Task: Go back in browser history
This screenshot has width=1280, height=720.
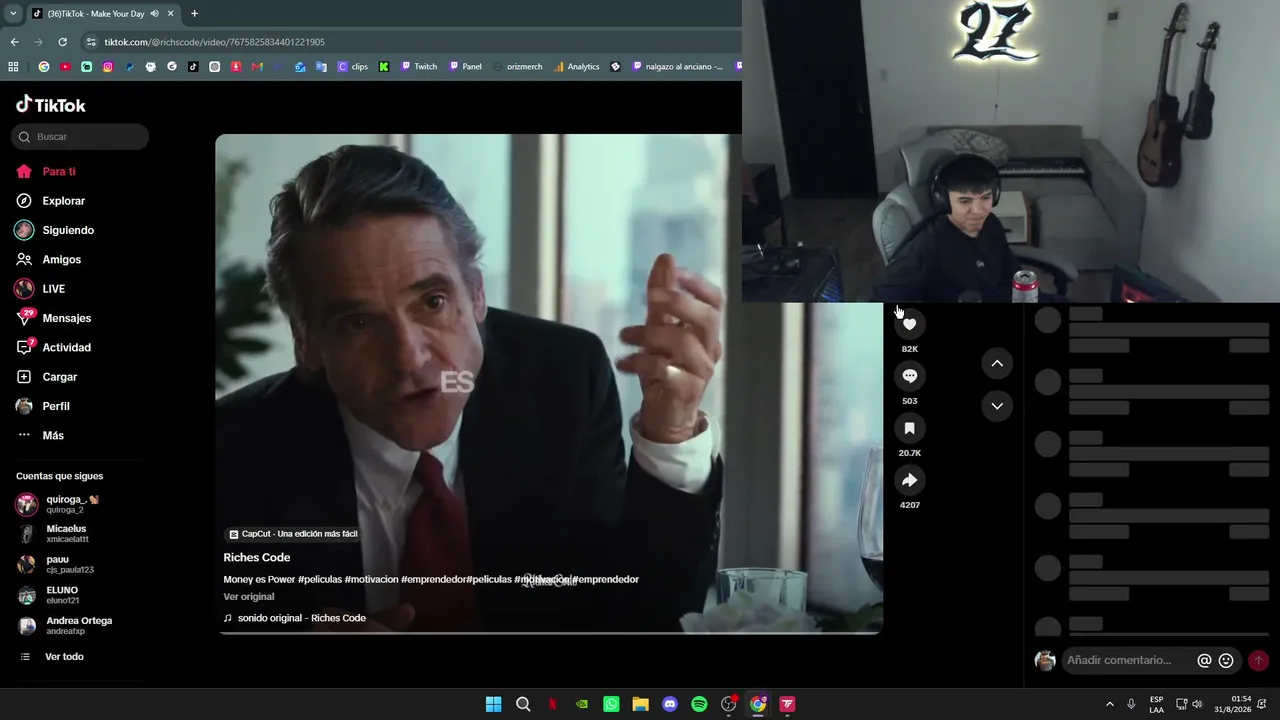Action: tap(14, 42)
